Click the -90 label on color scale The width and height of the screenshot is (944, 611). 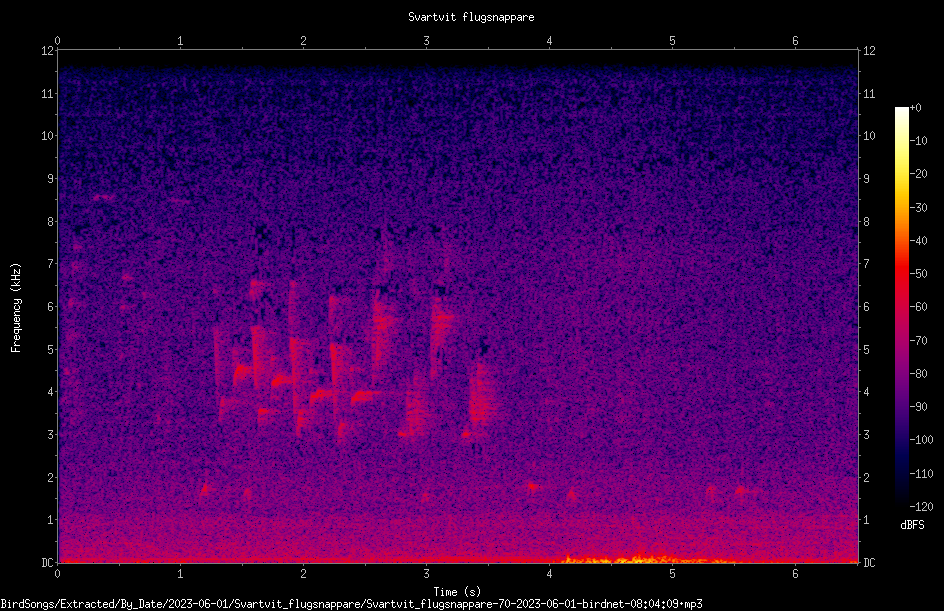[x=919, y=407]
